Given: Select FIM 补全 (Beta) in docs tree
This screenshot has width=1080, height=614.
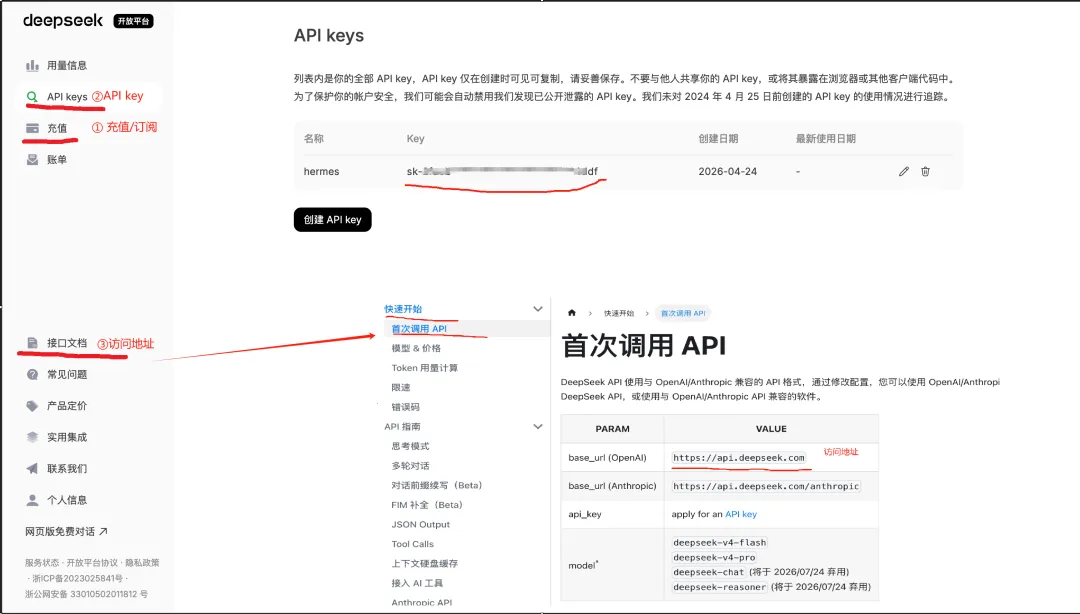Looking at the screenshot, I should click(x=427, y=504).
